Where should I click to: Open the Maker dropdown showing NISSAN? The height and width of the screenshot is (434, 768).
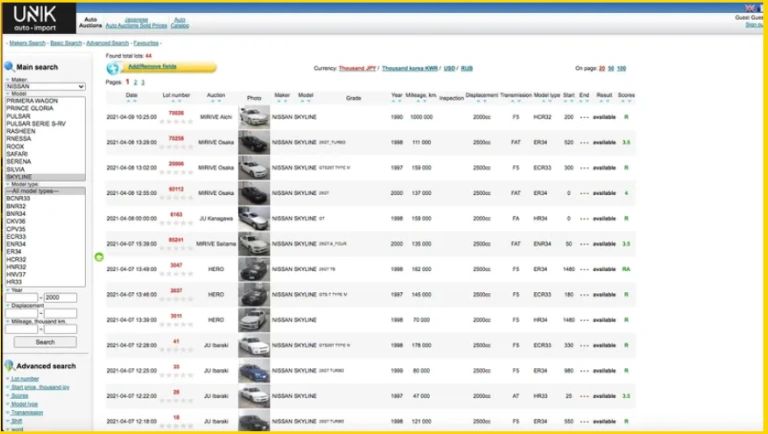pyautogui.click(x=45, y=87)
